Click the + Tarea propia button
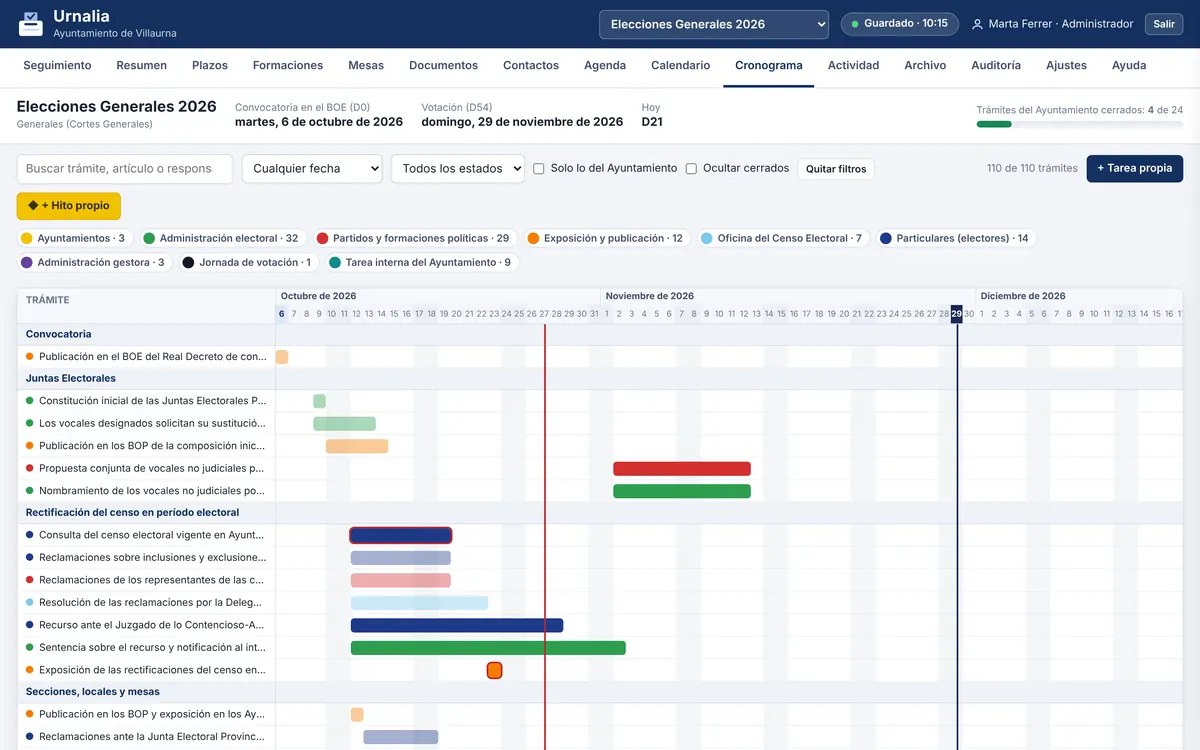This screenshot has width=1200, height=750. click(x=1135, y=168)
